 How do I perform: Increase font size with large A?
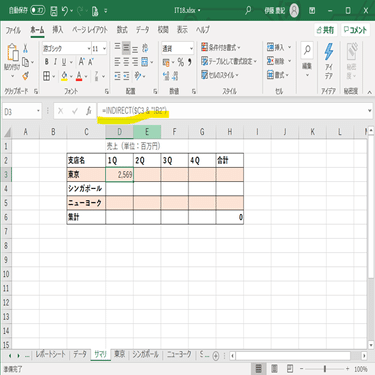pos(82,62)
